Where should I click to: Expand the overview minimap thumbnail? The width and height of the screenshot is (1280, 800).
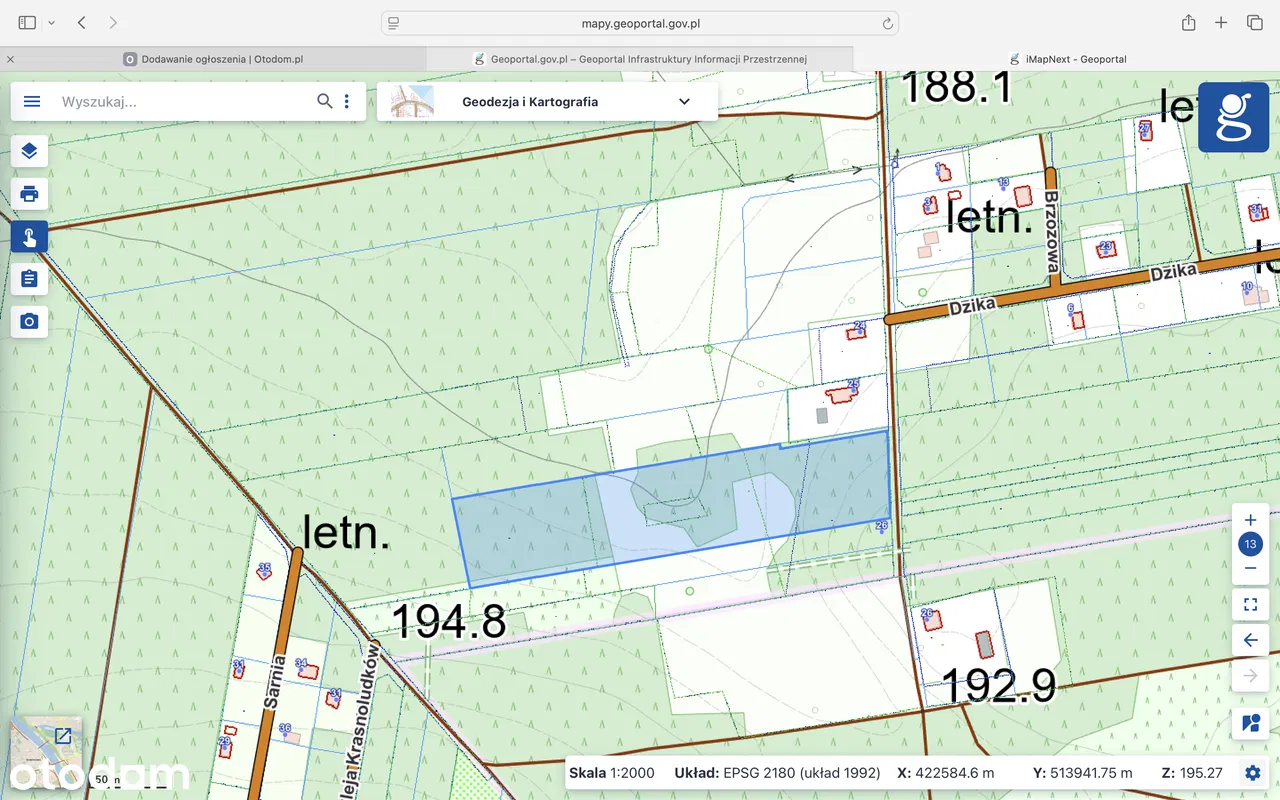[63, 736]
